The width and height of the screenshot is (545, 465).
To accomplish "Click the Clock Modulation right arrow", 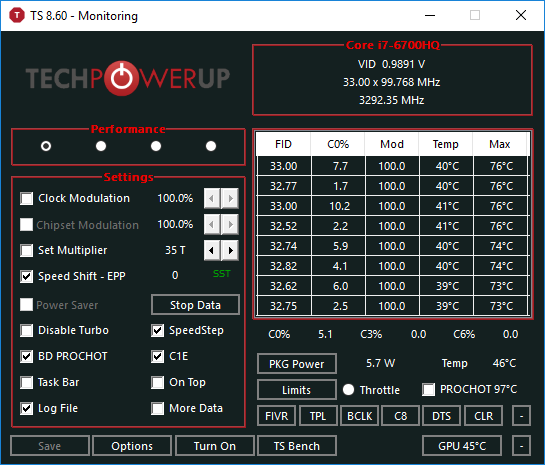I will pos(230,198).
